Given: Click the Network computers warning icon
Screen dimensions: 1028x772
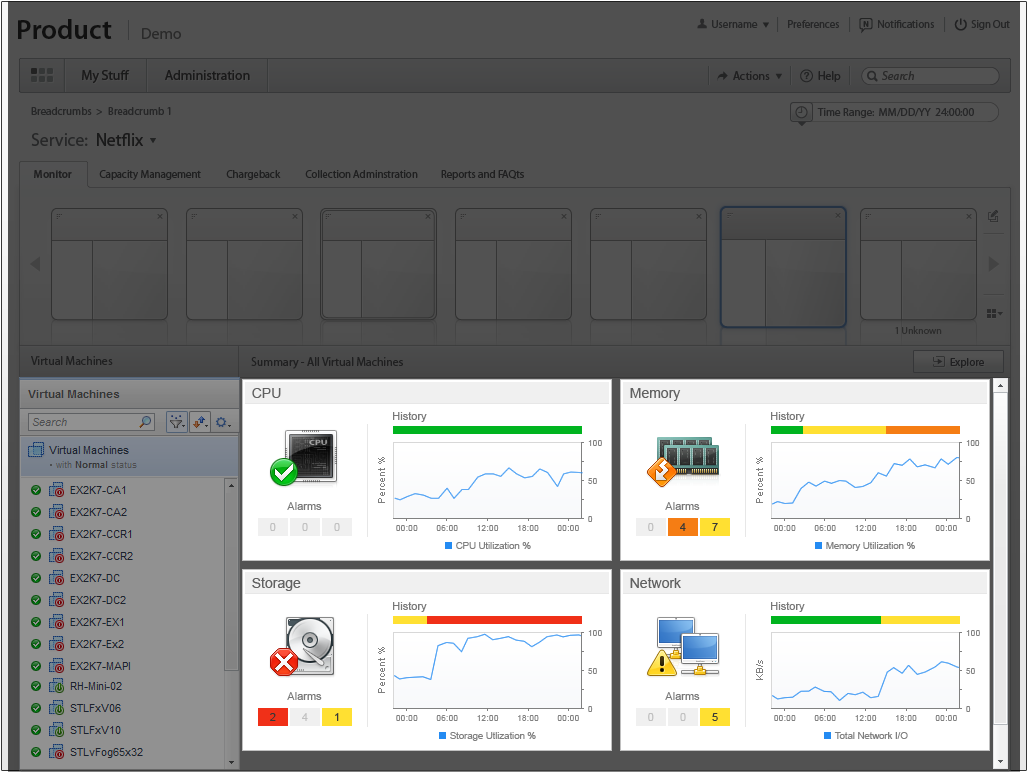Looking at the screenshot, I should point(682,647).
